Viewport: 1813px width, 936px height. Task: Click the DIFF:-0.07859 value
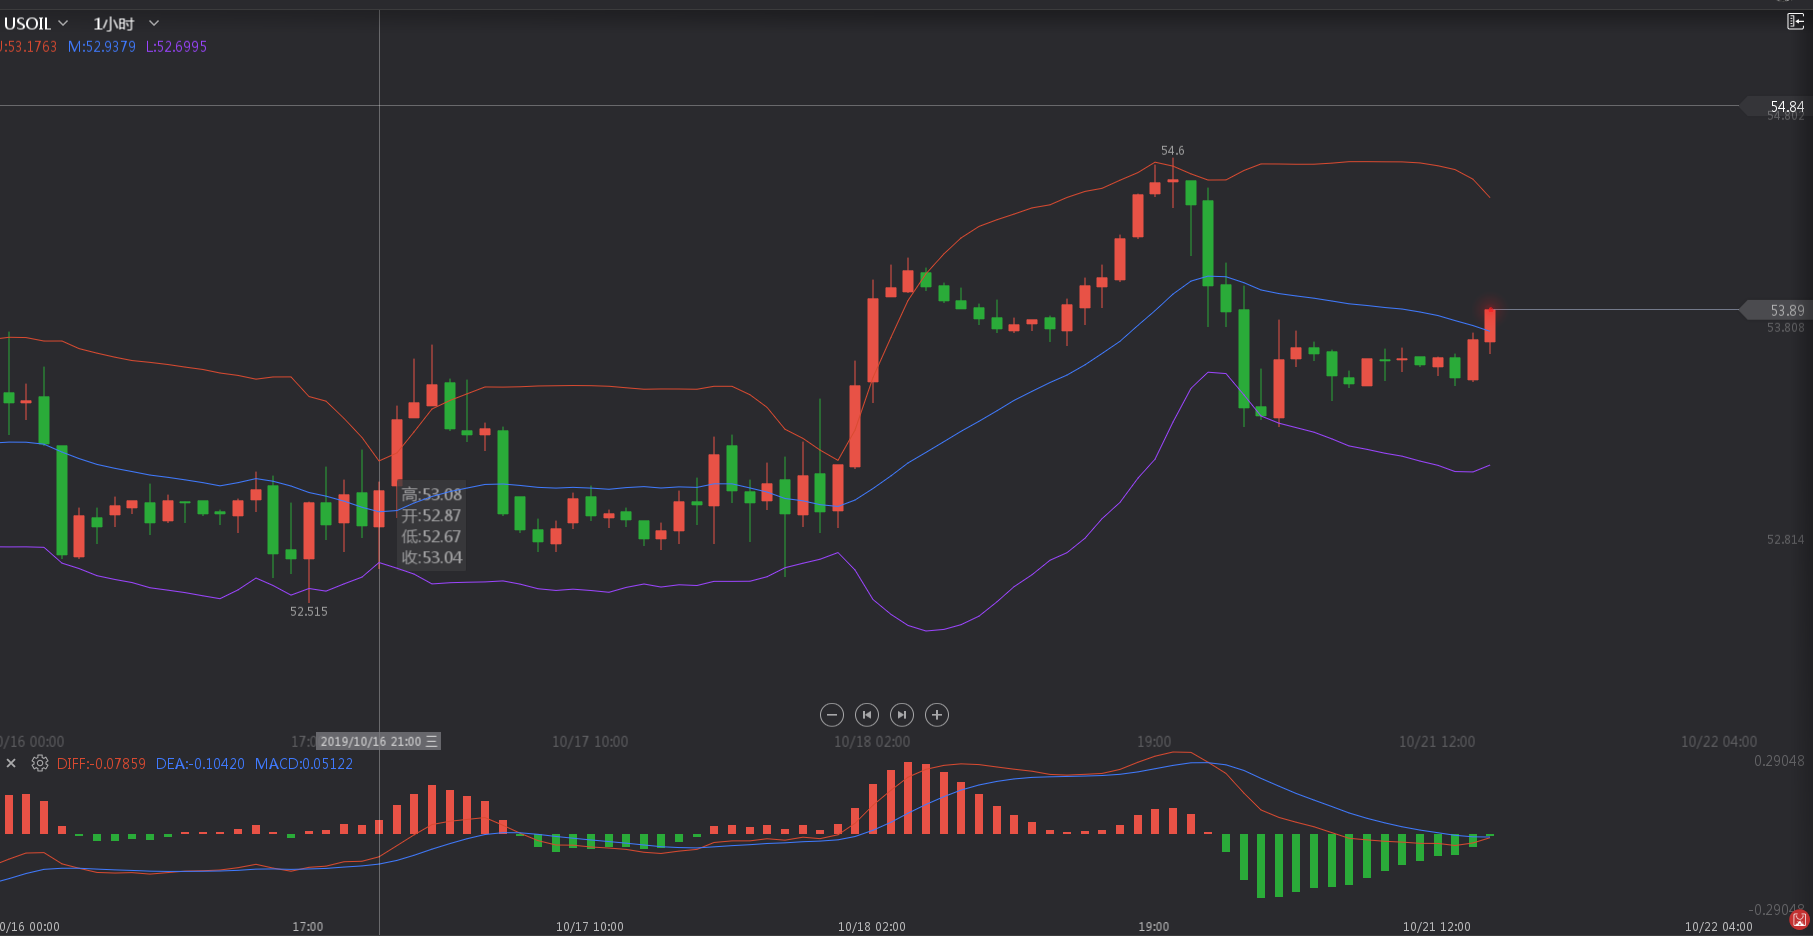[x=101, y=764]
